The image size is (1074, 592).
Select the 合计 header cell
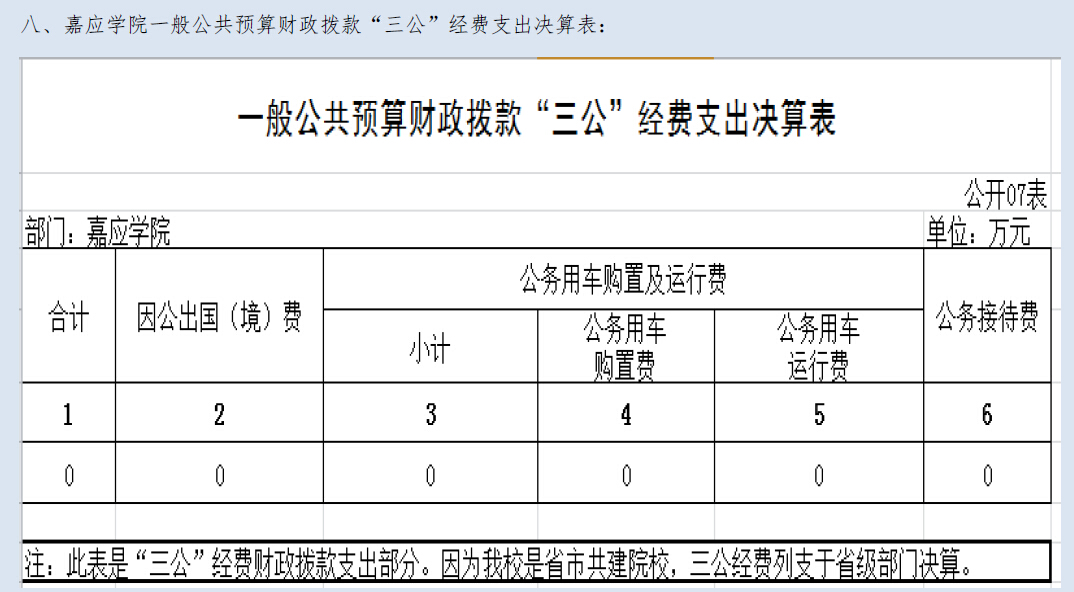pyautogui.click(x=68, y=316)
